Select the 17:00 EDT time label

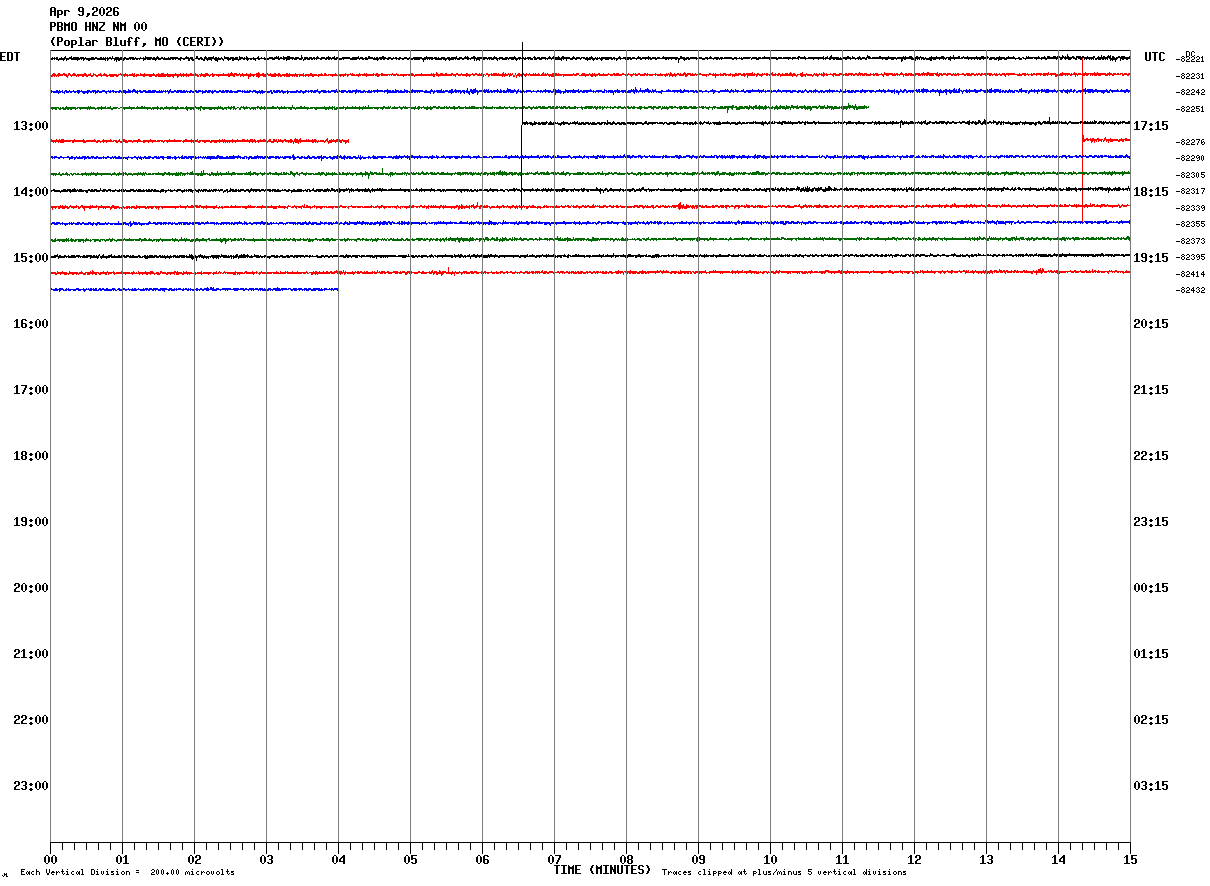tap(31, 390)
